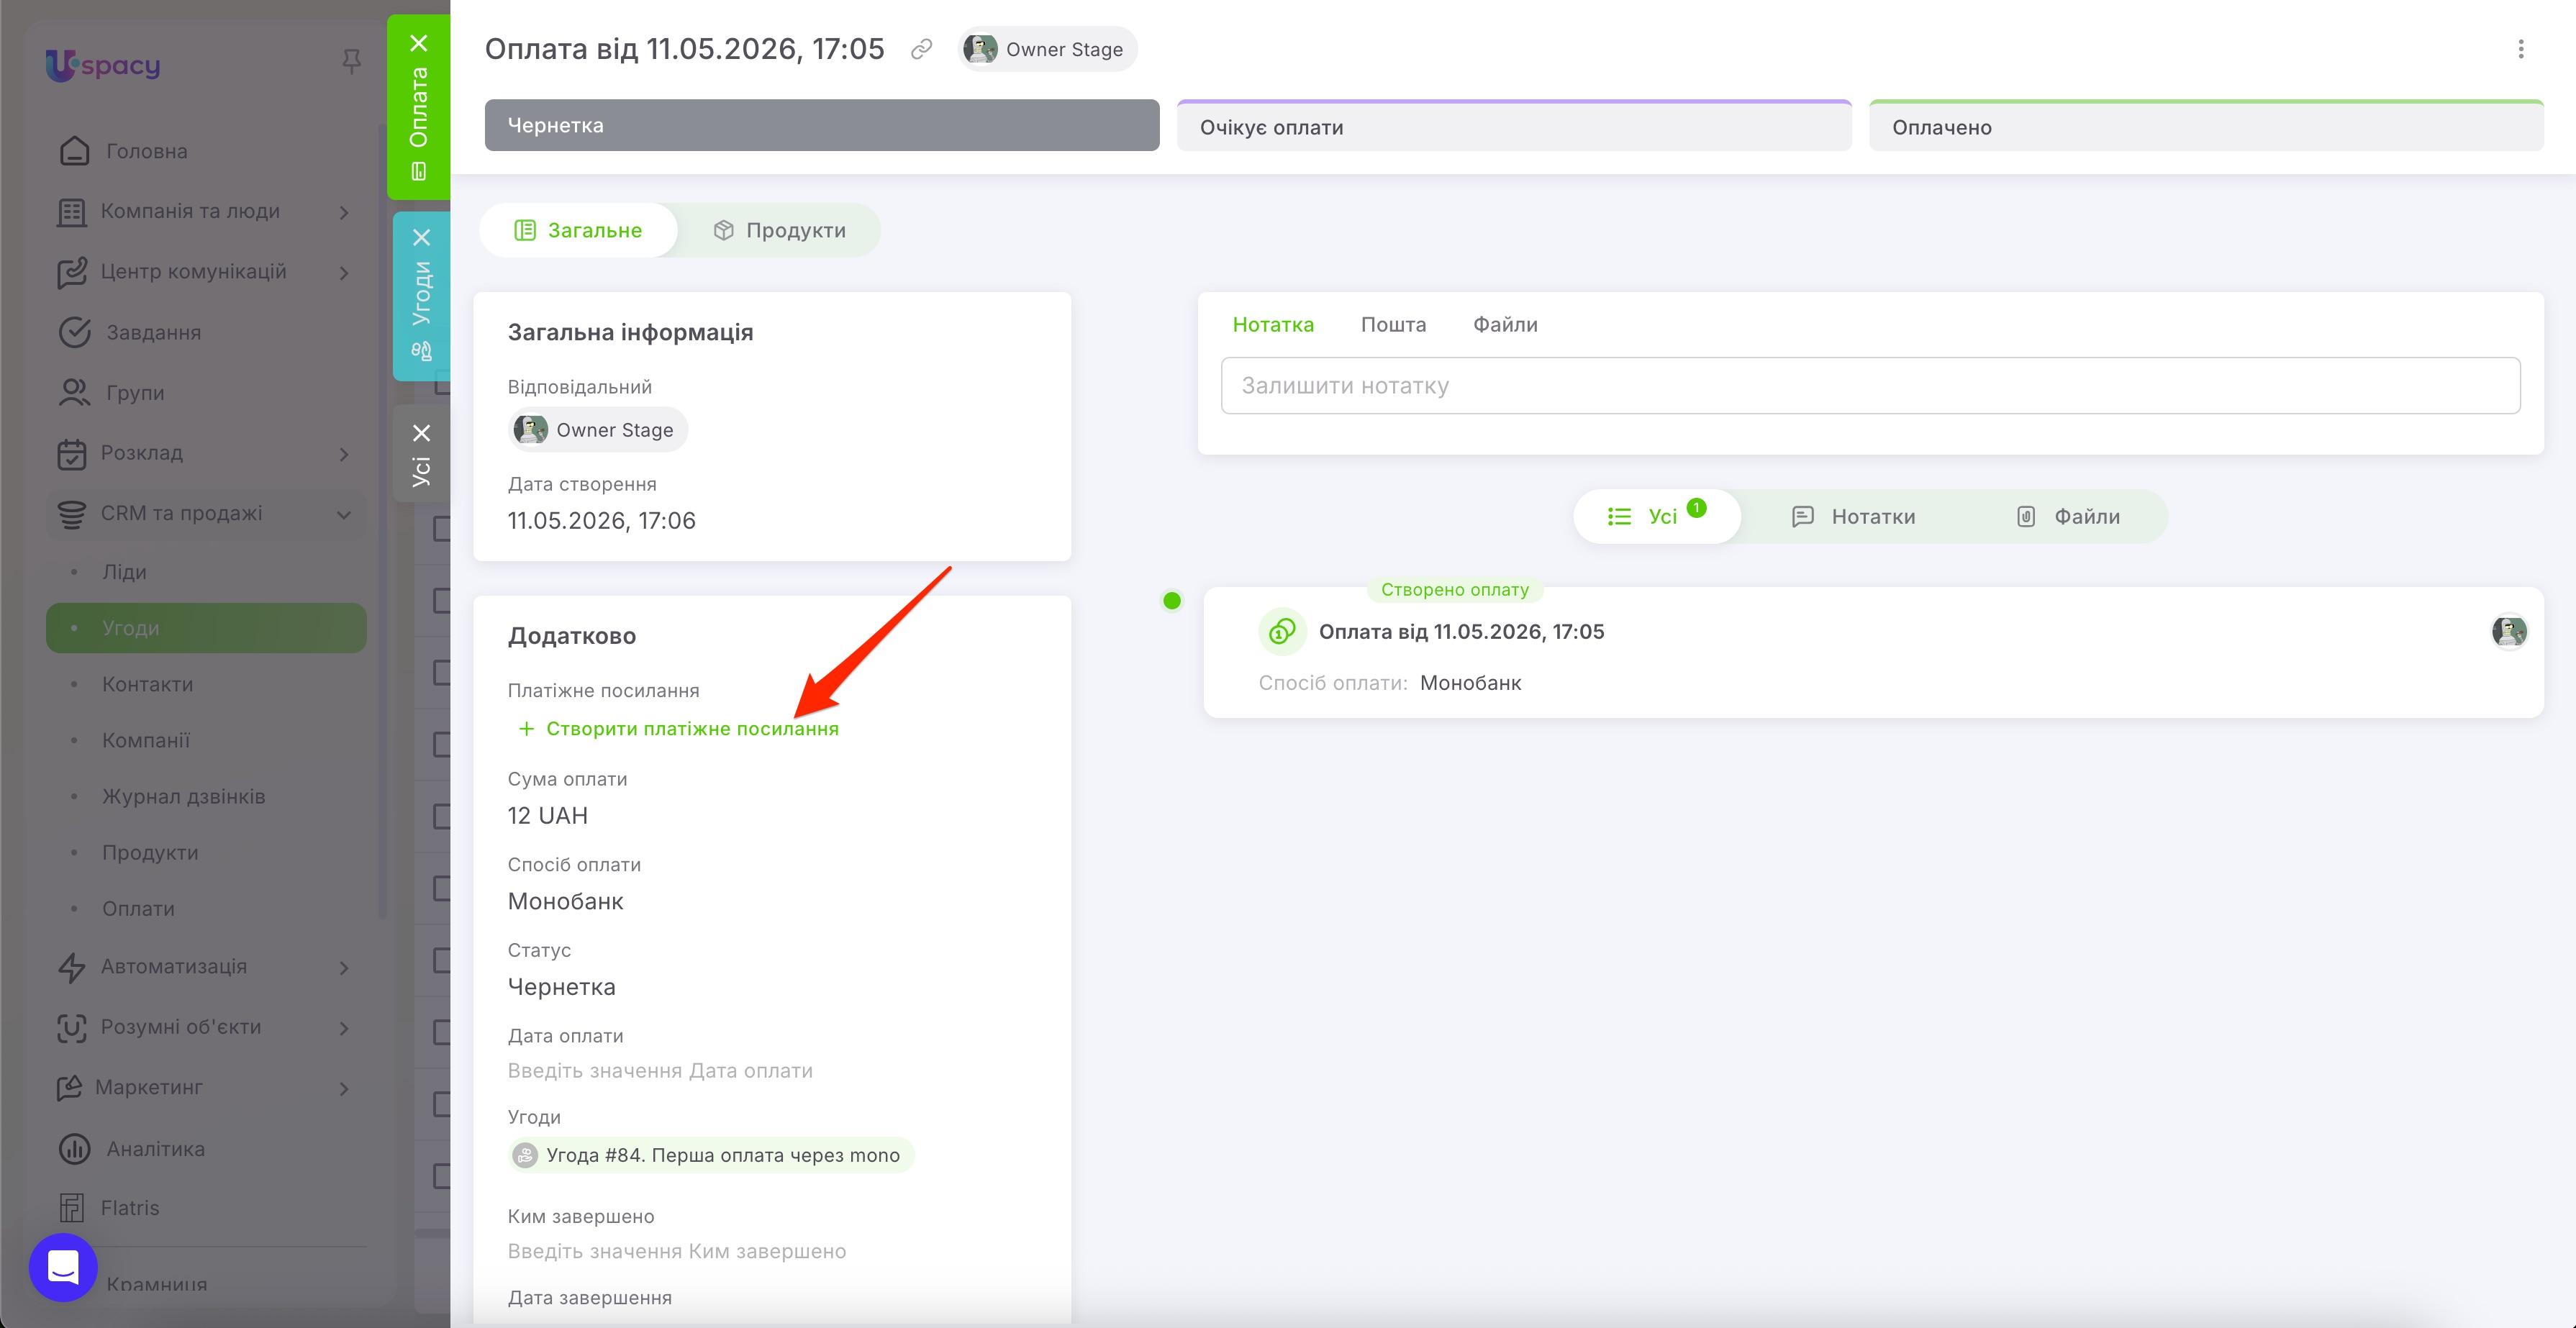Open Flatris icon in sidebar
2576x1328 pixels.
point(72,1208)
